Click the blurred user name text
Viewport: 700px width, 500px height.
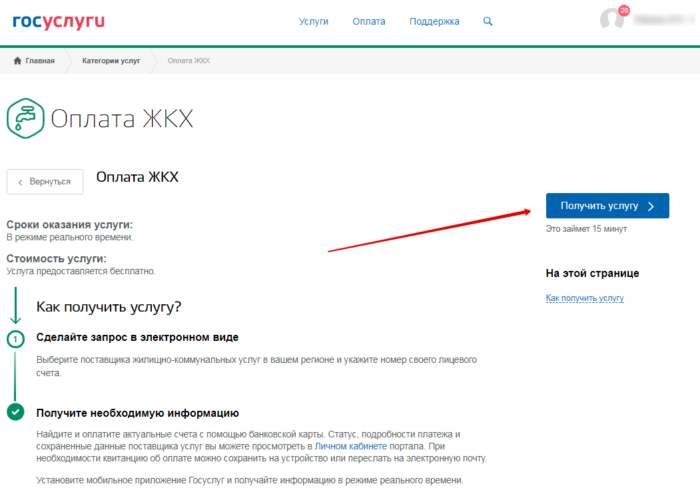pos(663,19)
